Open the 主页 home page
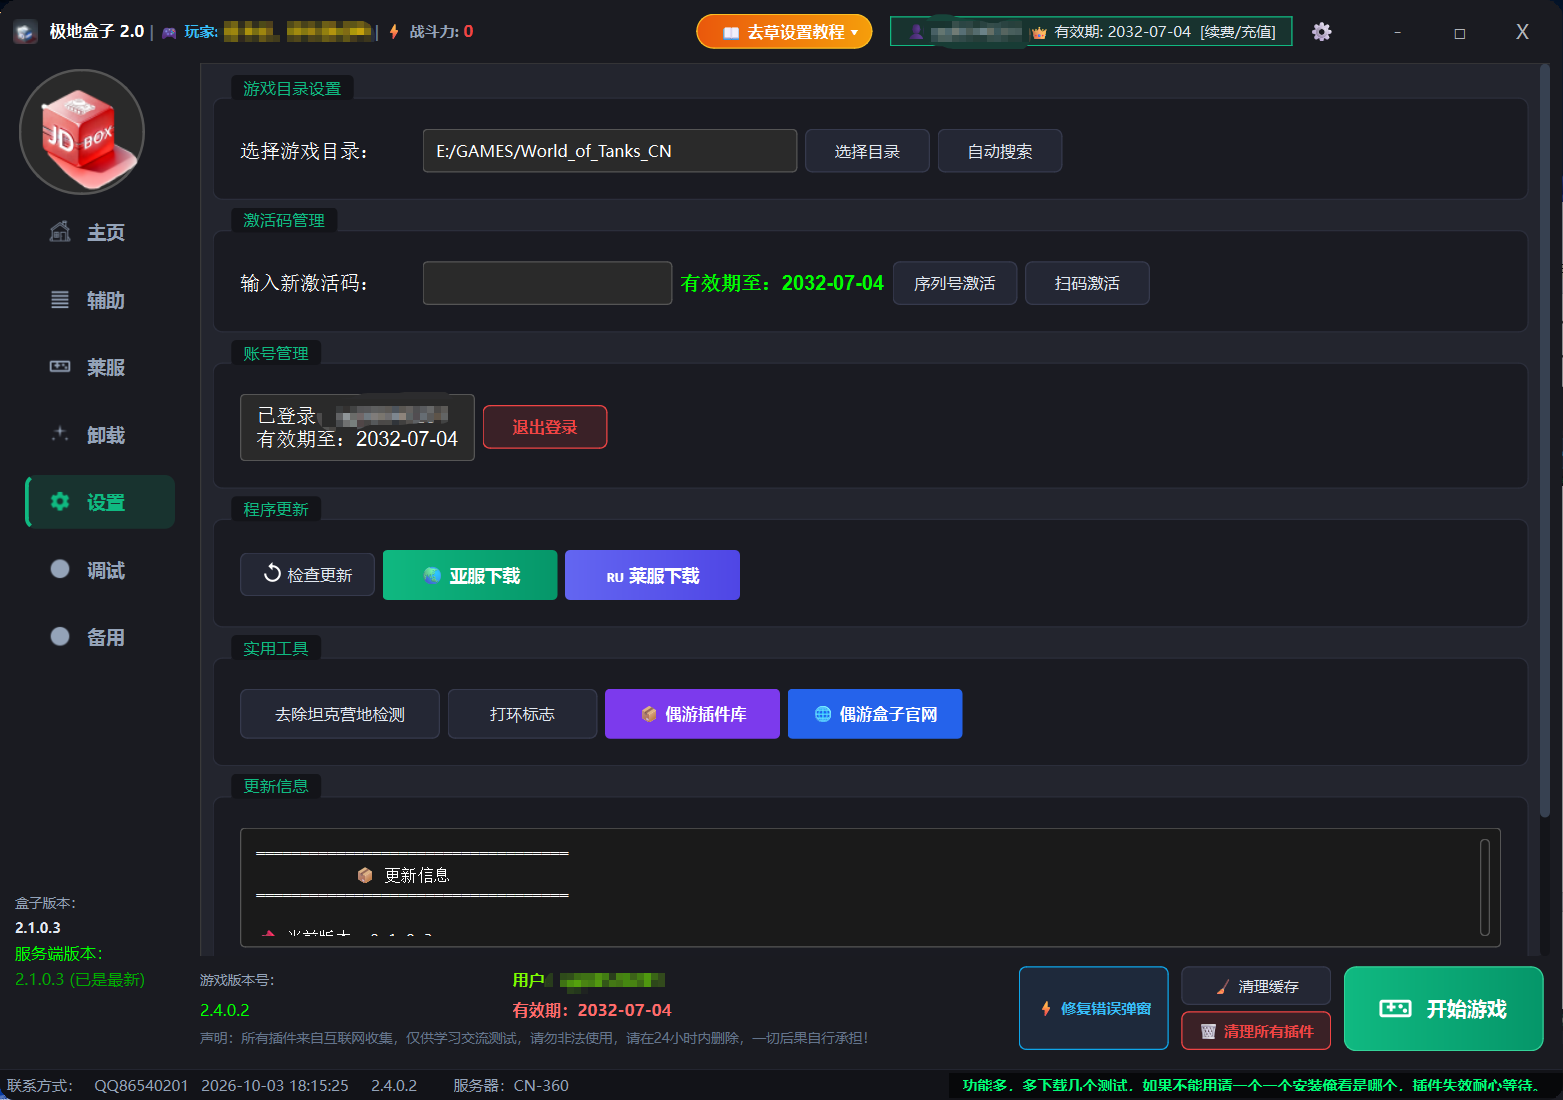The width and height of the screenshot is (1563, 1100). coord(100,233)
